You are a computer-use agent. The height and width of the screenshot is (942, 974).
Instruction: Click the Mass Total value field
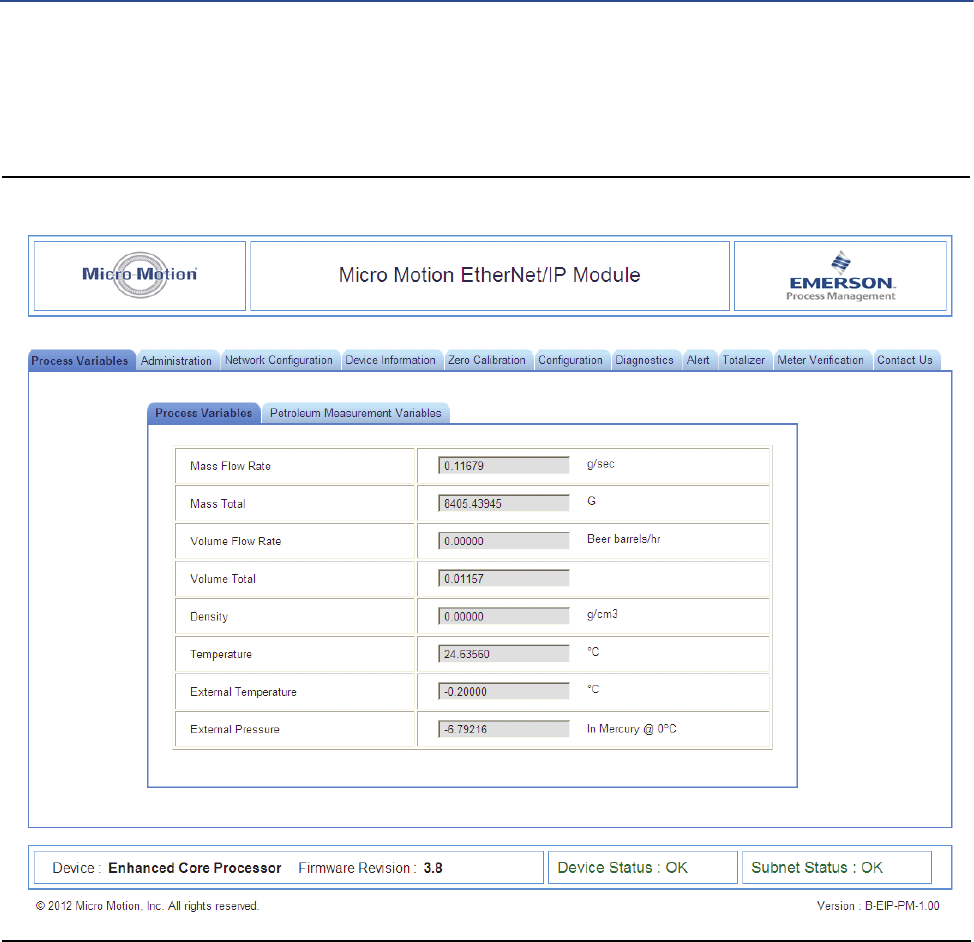point(504,503)
